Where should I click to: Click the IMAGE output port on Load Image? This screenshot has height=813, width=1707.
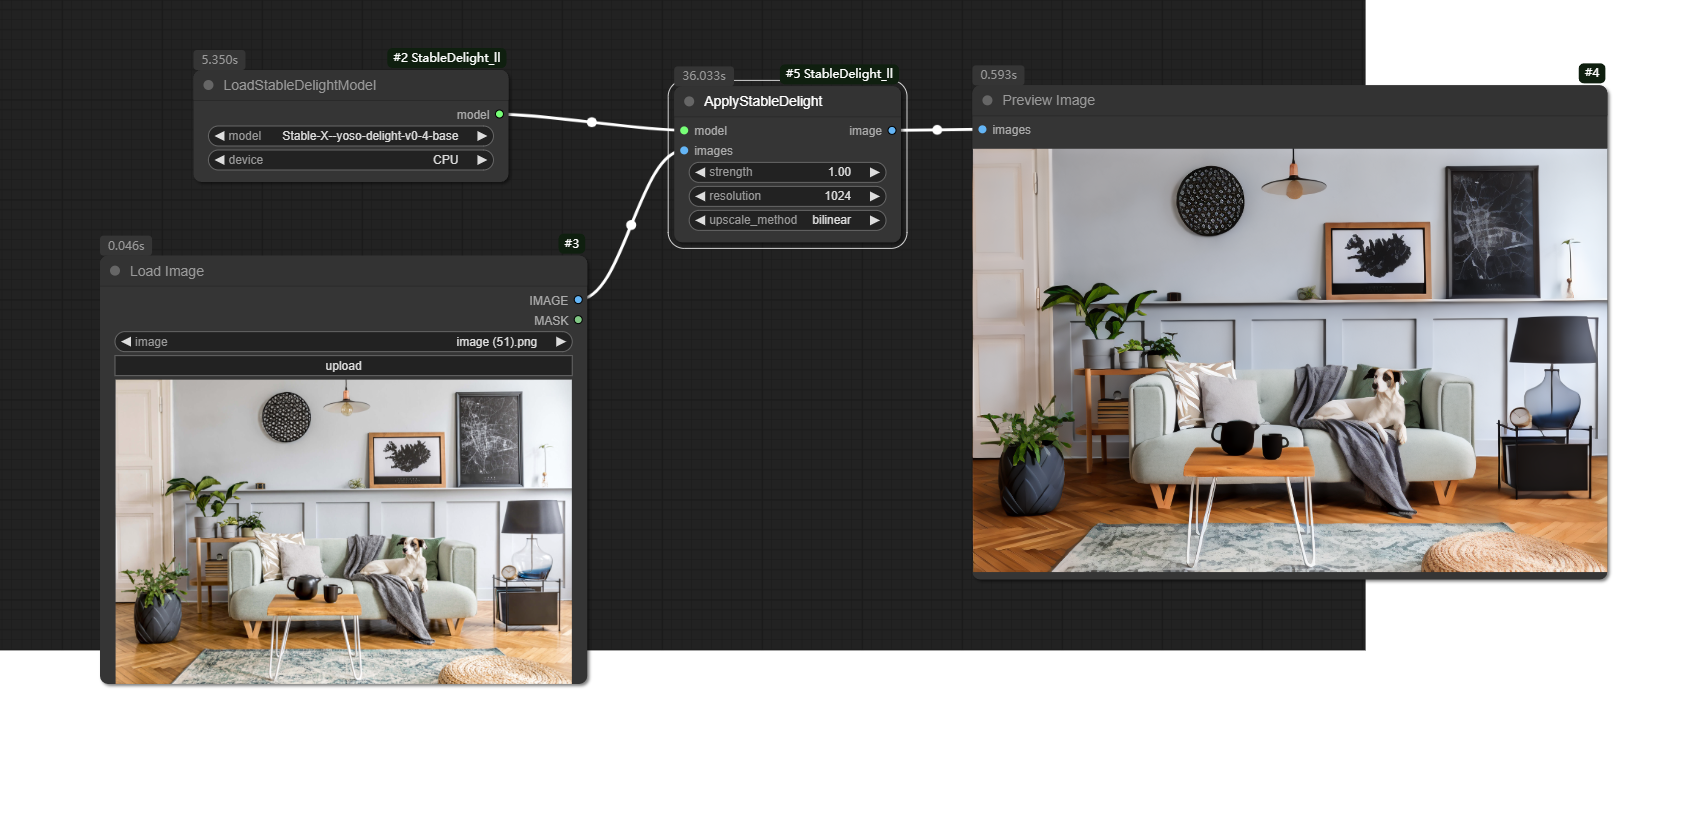[x=578, y=300]
